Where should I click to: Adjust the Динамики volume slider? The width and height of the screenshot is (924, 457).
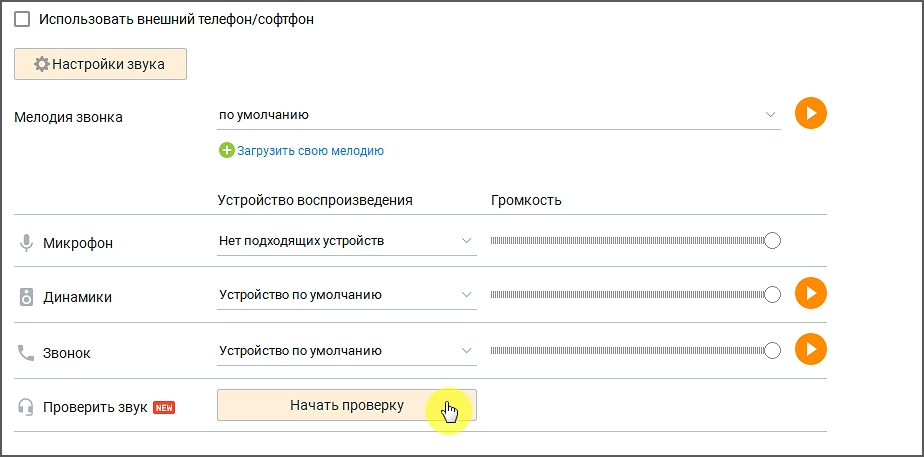click(x=635, y=294)
